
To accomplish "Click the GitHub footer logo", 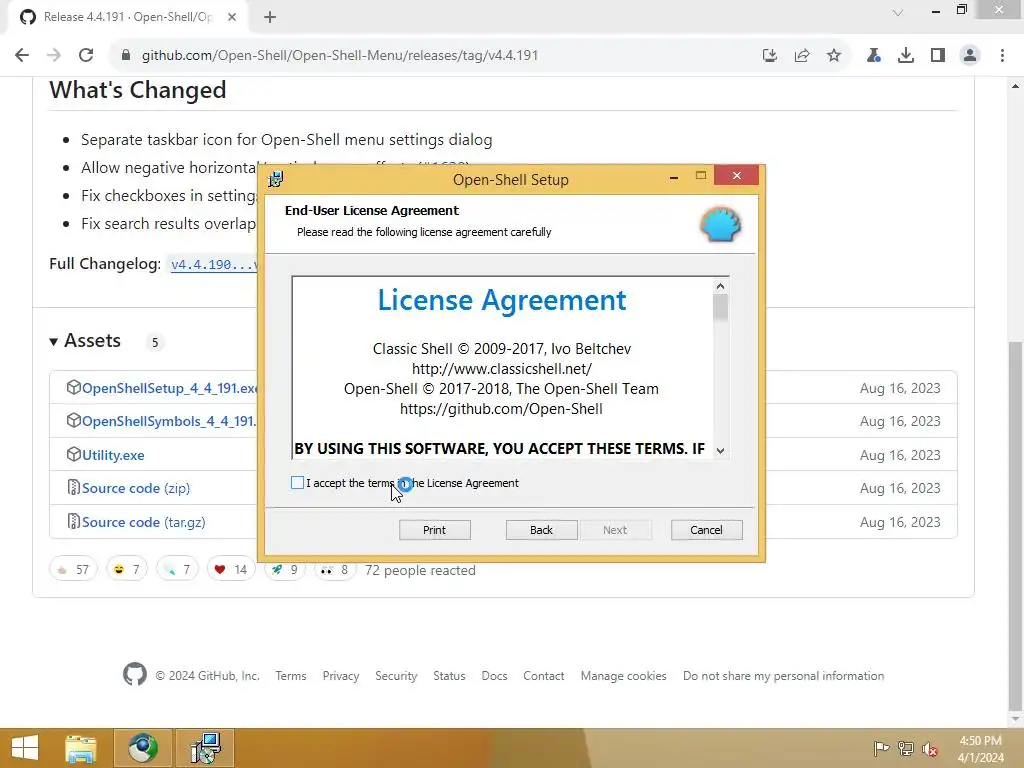I will click(x=135, y=675).
